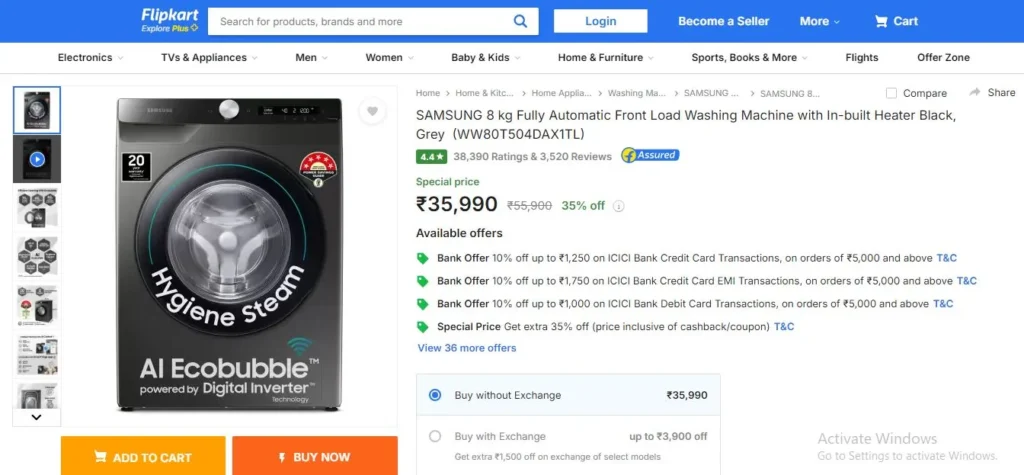
Task: Click the ADD TO CART button
Action: [143, 456]
